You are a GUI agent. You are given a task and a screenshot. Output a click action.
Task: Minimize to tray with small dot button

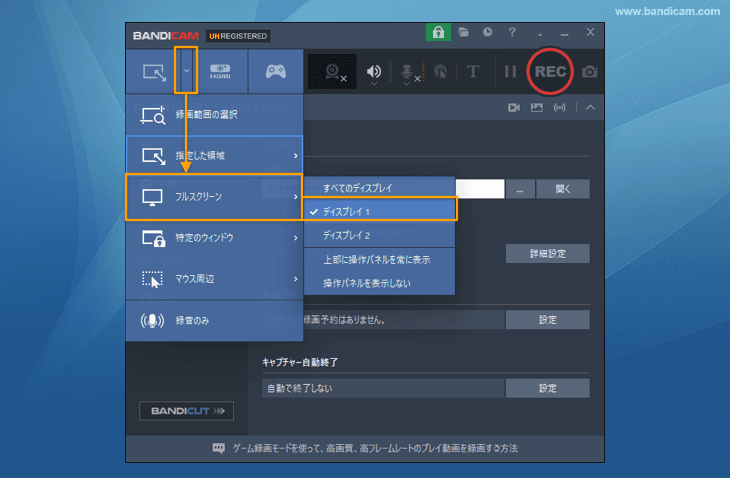tap(540, 35)
